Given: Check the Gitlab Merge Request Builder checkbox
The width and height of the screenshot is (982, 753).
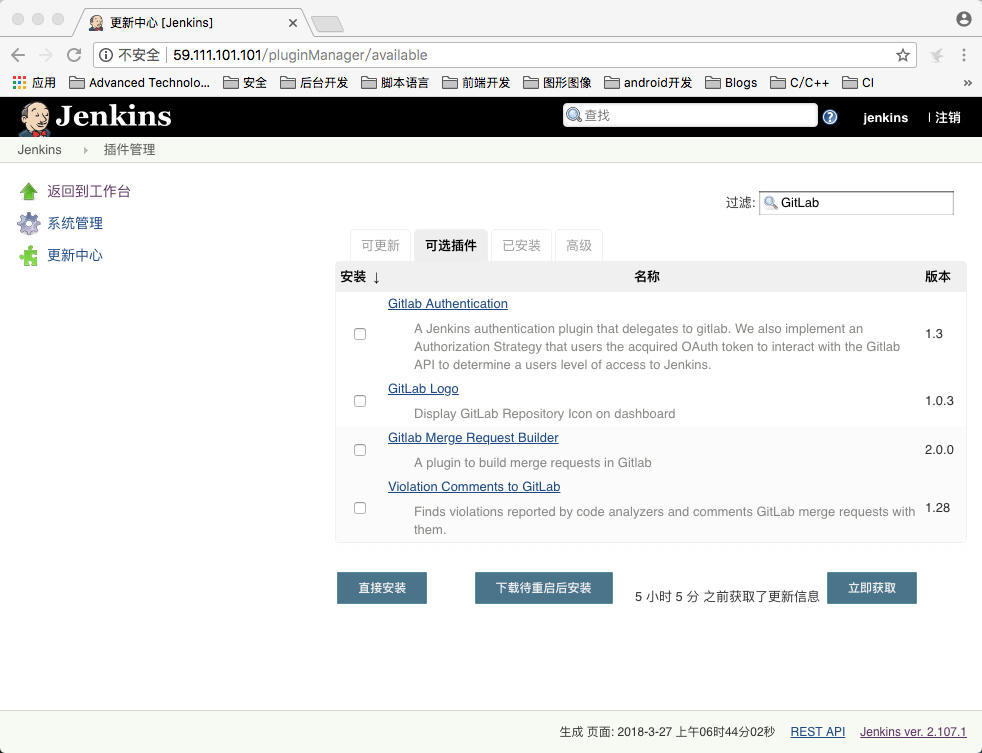Looking at the screenshot, I should coord(359,450).
